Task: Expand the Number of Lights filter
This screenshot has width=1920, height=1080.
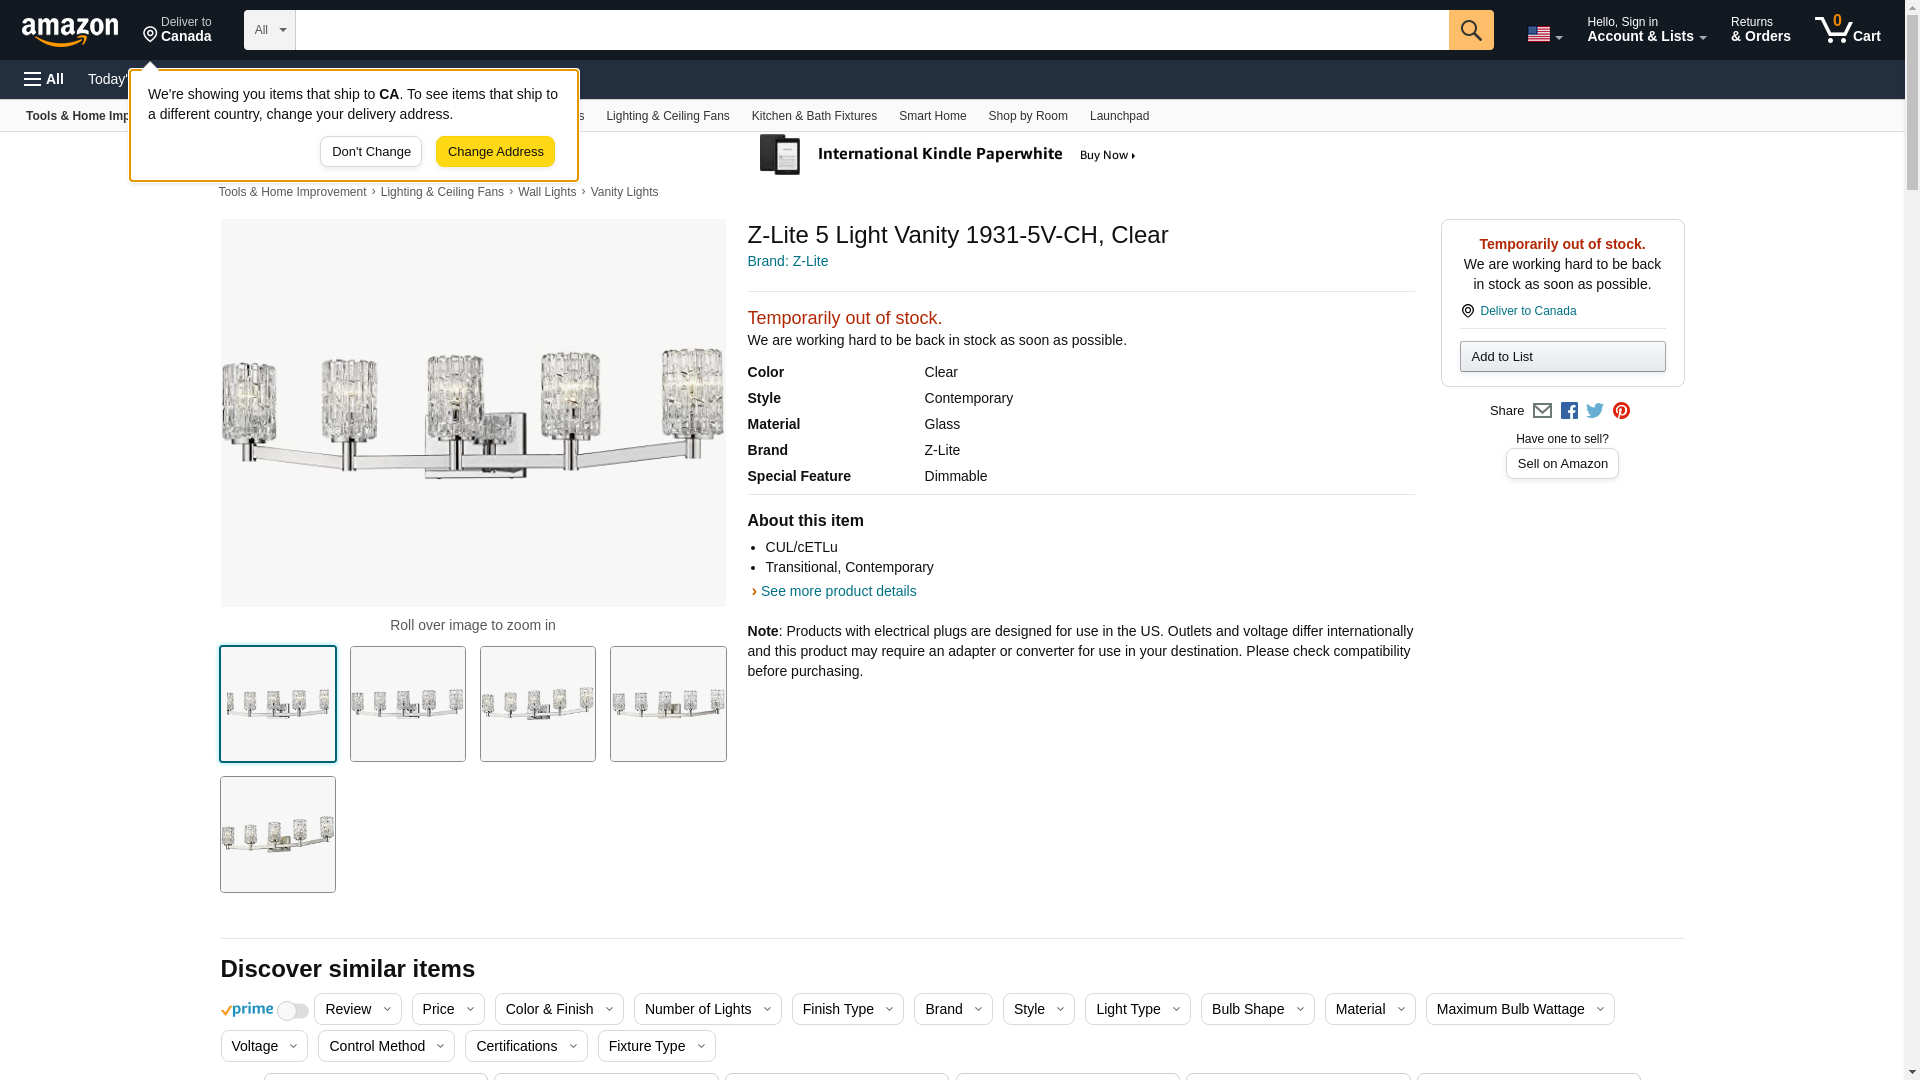Action: (707, 1009)
